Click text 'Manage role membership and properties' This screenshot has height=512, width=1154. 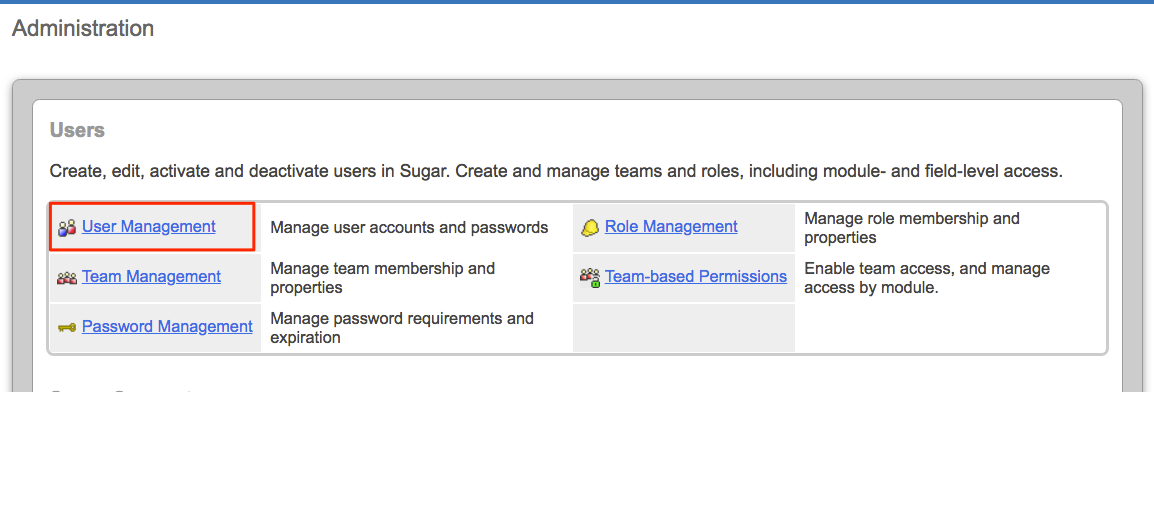point(912,228)
